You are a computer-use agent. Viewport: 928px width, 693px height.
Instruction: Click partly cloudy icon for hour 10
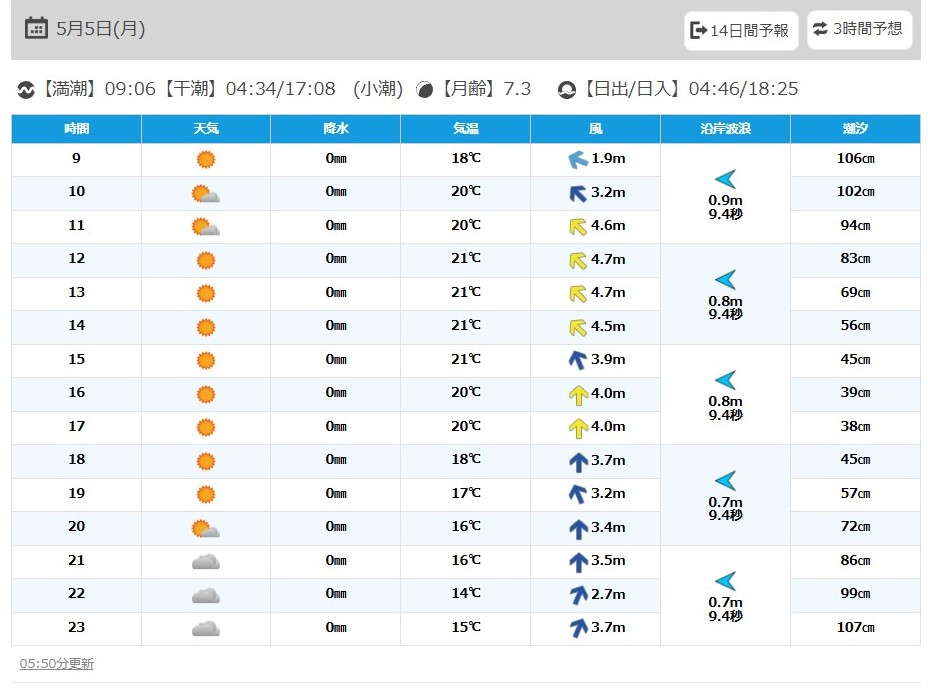point(205,193)
